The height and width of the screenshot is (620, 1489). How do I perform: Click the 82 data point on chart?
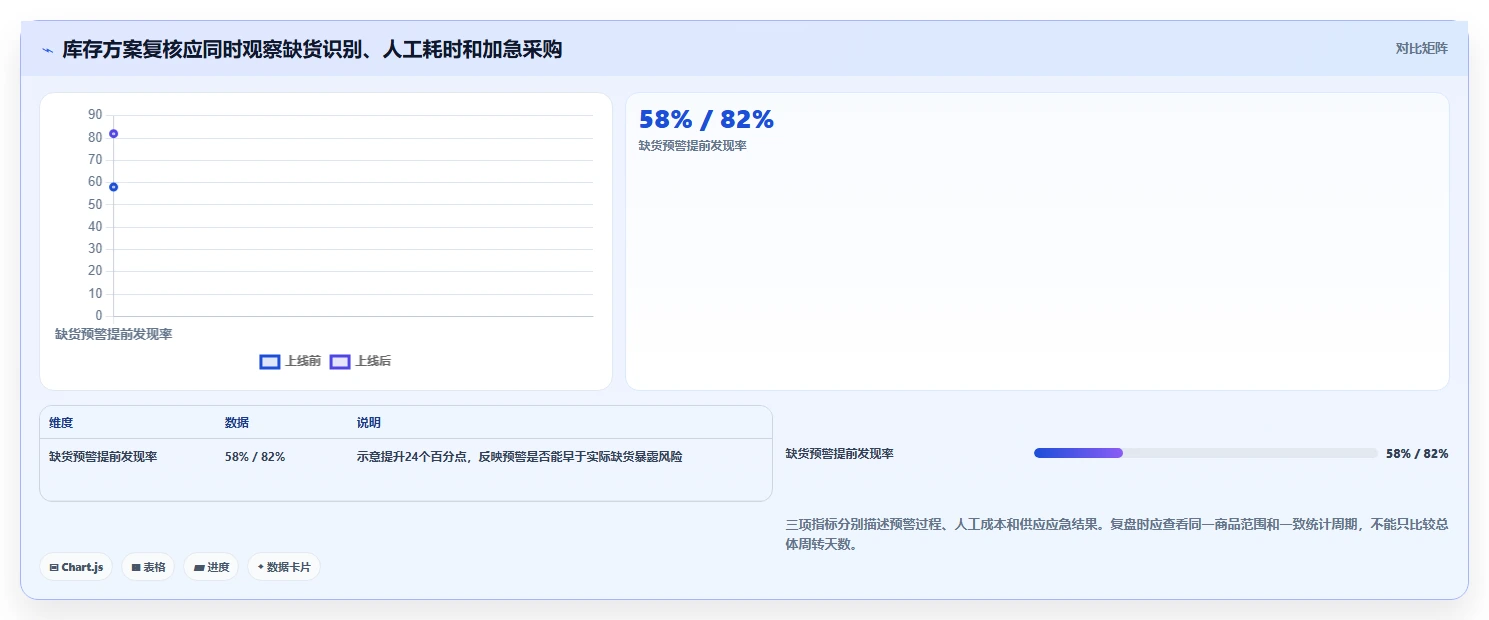113,134
